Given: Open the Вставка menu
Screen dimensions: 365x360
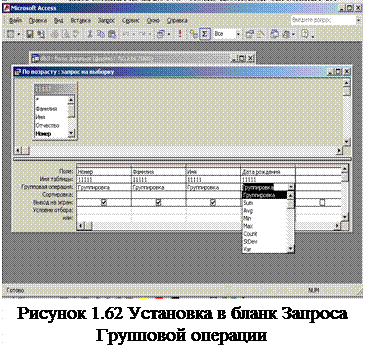Looking at the screenshot, I should click(x=80, y=20).
